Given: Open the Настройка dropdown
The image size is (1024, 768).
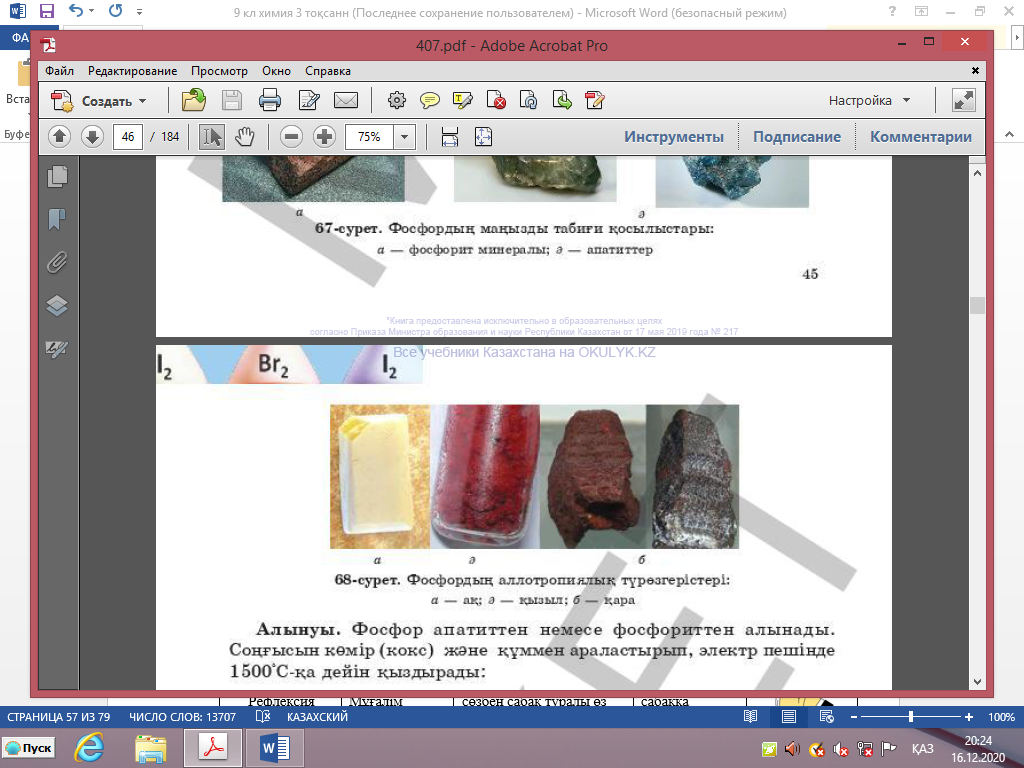Looking at the screenshot, I should click(869, 101).
